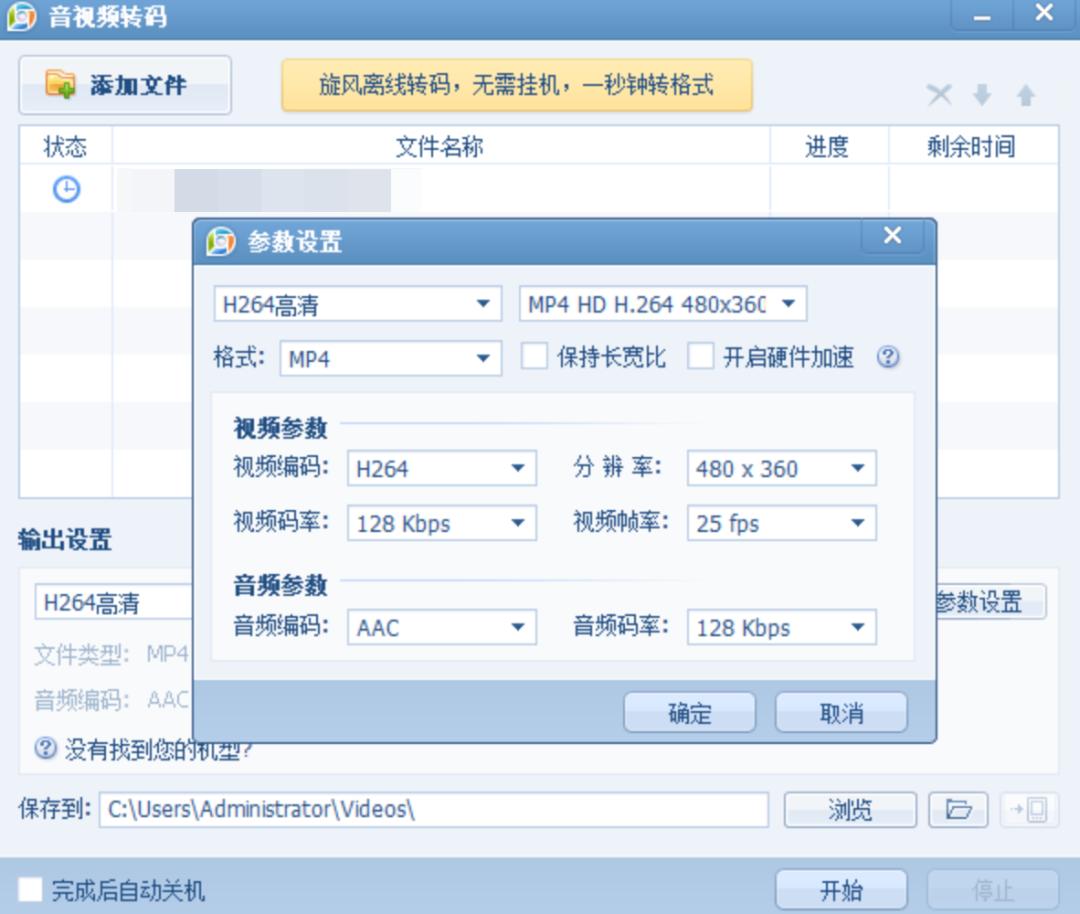Viewport: 1080px width, 914px height.
Task: Click the X delete icon in the file toolbar
Action: click(938, 94)
